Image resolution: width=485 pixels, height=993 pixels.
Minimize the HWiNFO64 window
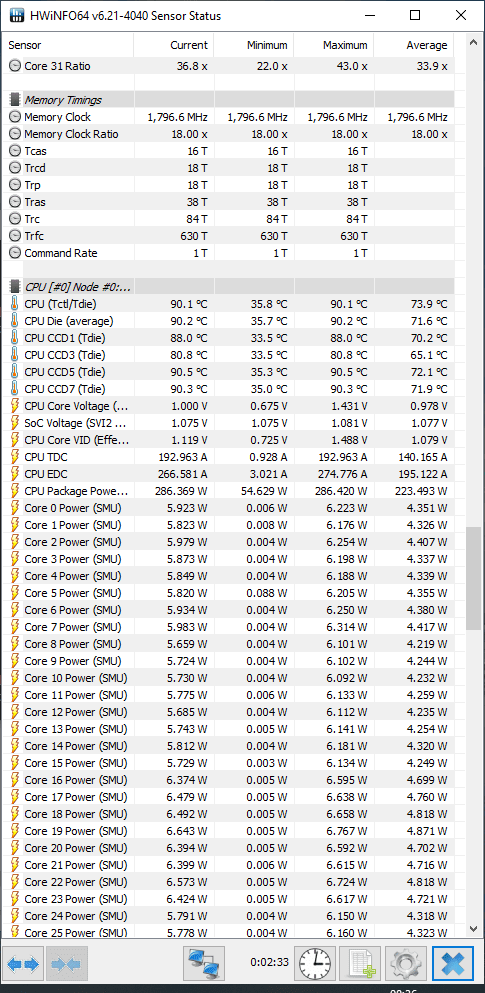point(368,15)
